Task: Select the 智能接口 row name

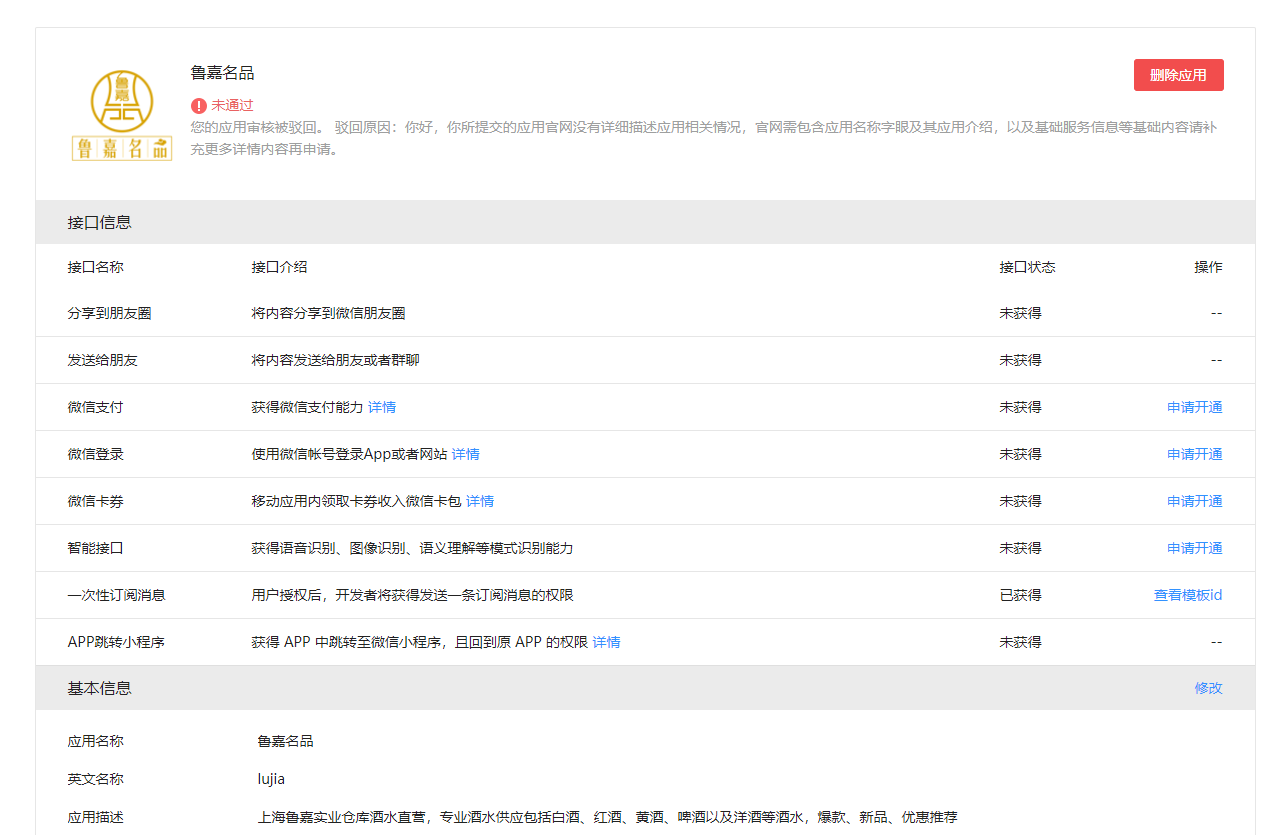Action: [x=96, y=548]
